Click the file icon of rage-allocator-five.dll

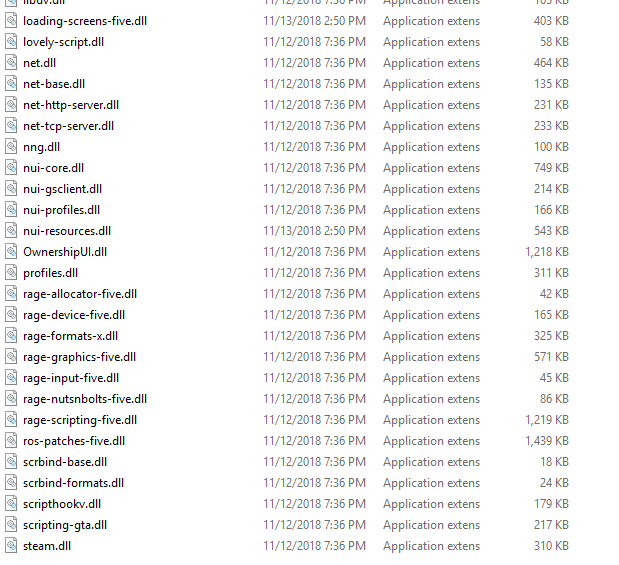(x=11, y=294)
